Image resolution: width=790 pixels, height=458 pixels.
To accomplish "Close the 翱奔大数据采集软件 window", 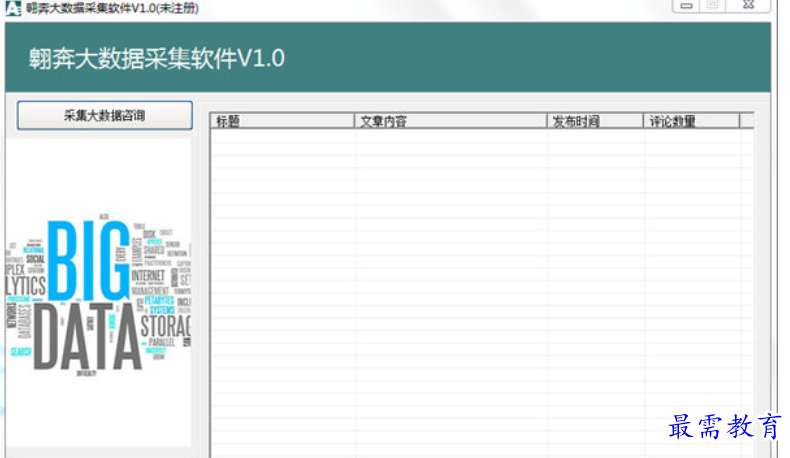I will click(748, 5).
